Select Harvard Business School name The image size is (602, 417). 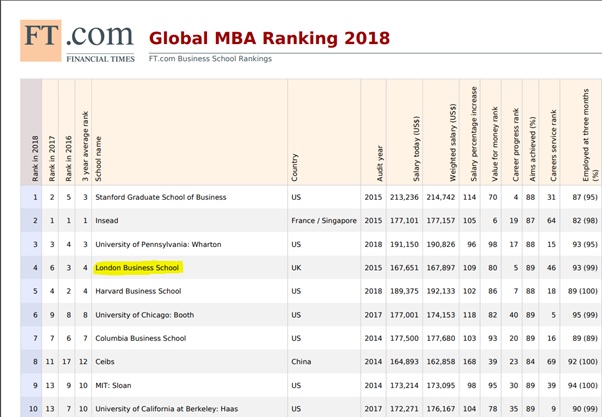(x=138, y=291)
